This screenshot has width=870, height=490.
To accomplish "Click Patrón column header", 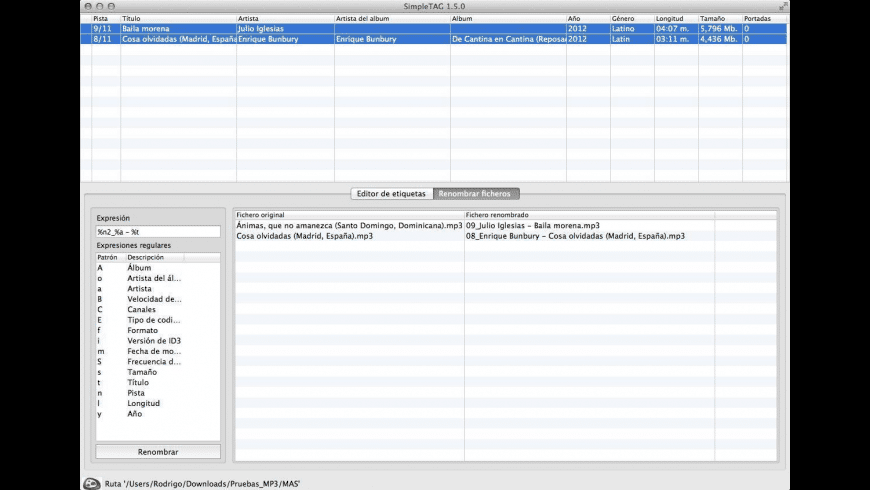I will click(x=110, y=257).
